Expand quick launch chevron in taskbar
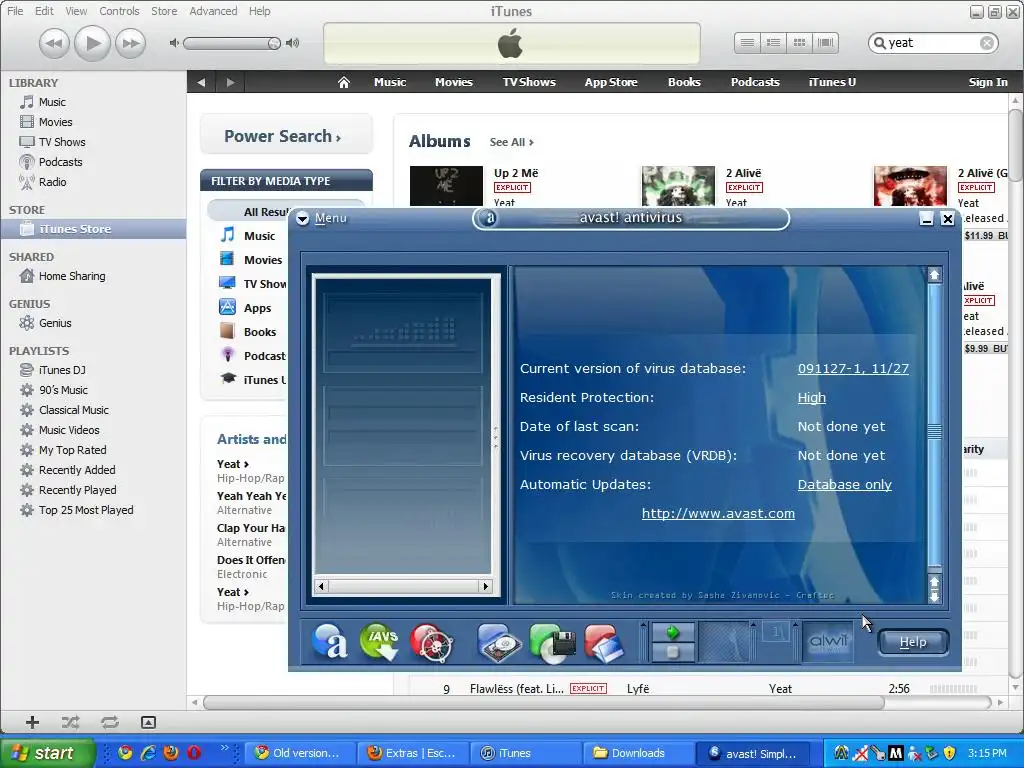The image size is (1024, 768). coord(225,748)
